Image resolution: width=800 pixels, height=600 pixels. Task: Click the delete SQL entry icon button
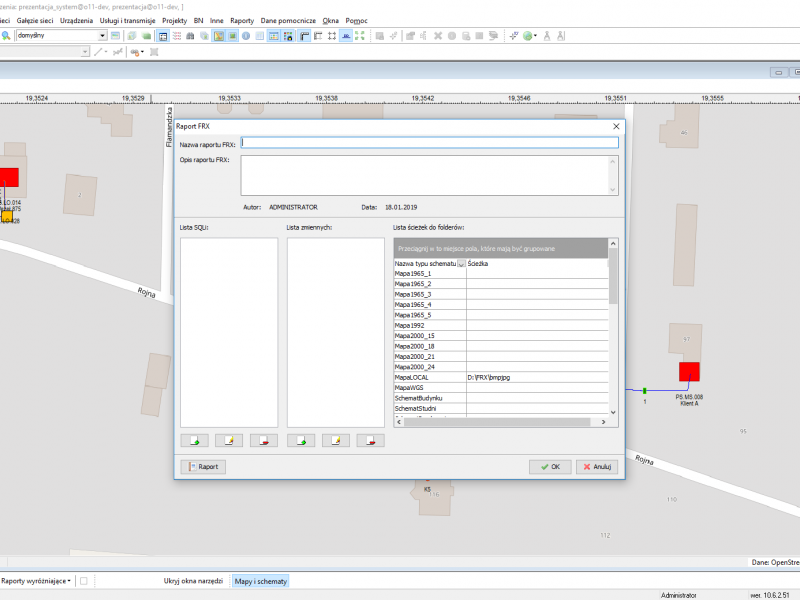pos(264,441)
